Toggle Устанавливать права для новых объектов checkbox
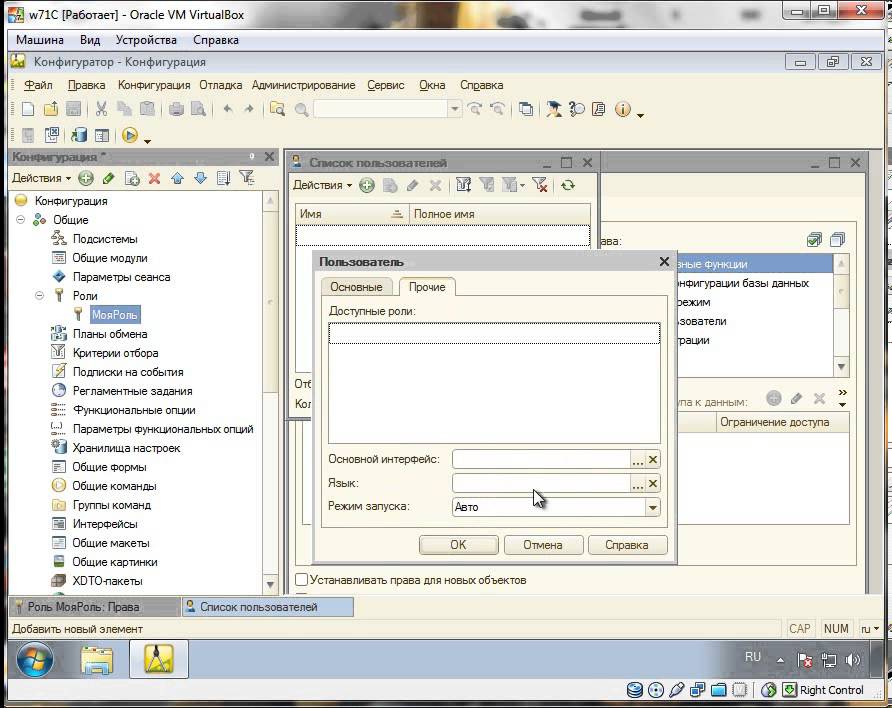The image size is (892, 708). point(302,579)
